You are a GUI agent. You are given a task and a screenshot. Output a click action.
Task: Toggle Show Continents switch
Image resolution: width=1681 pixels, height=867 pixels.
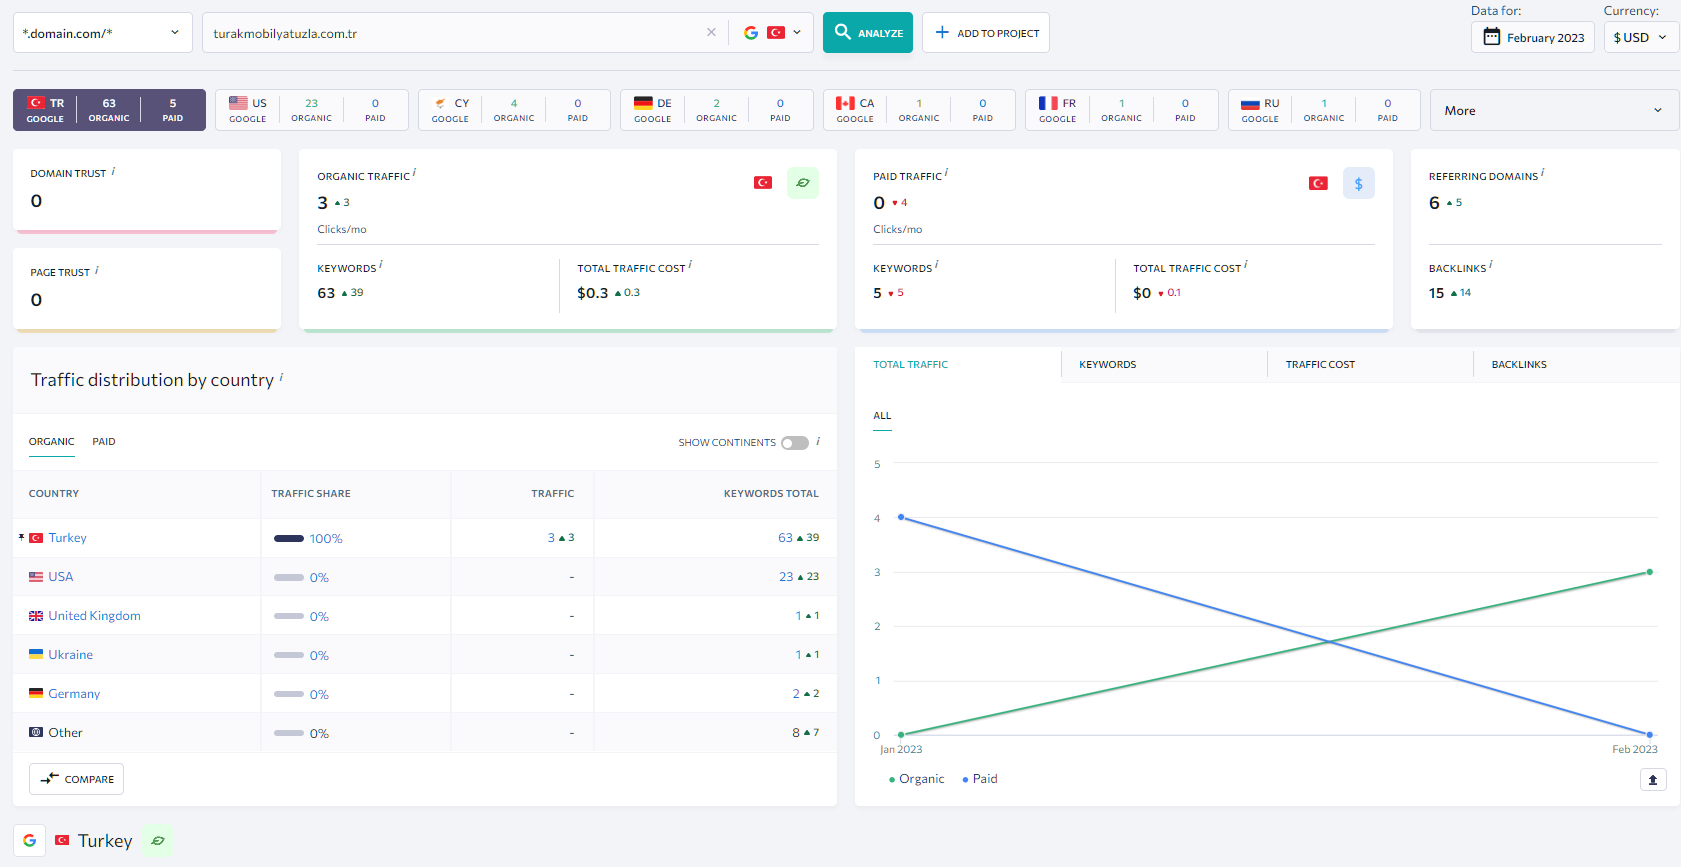click(x=795, y=442)
